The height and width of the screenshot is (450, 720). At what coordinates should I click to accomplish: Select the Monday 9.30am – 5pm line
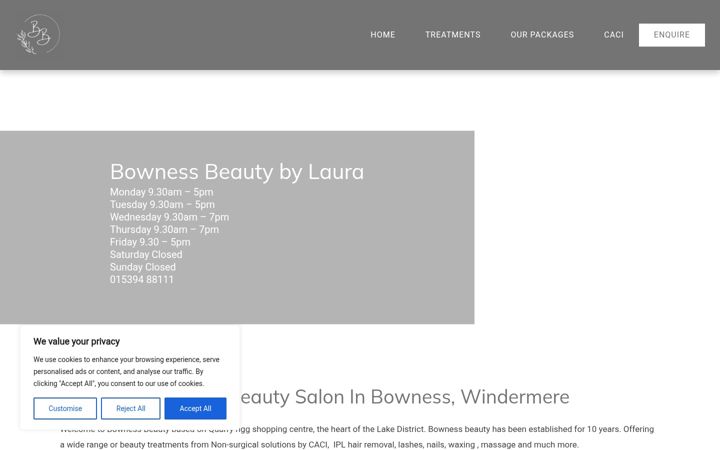pyautogui.click(x=161, y=192)
